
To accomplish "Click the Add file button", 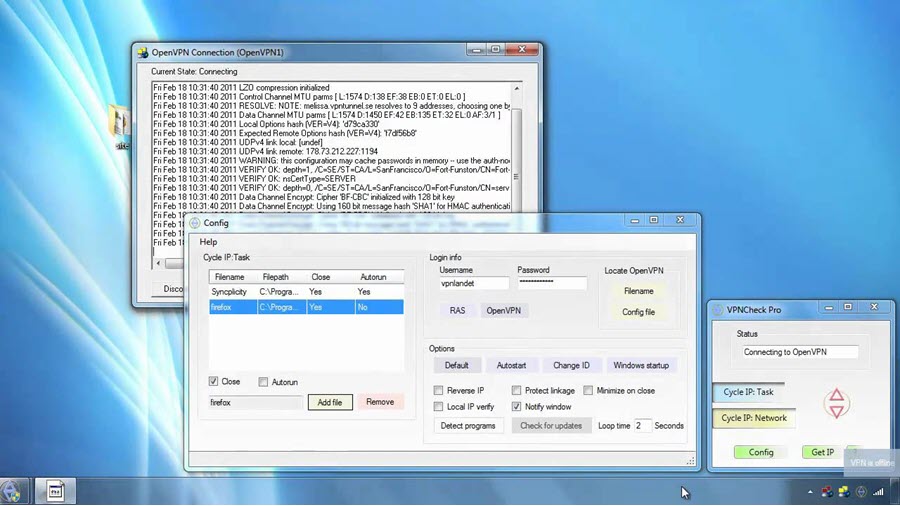I will 330,403.
